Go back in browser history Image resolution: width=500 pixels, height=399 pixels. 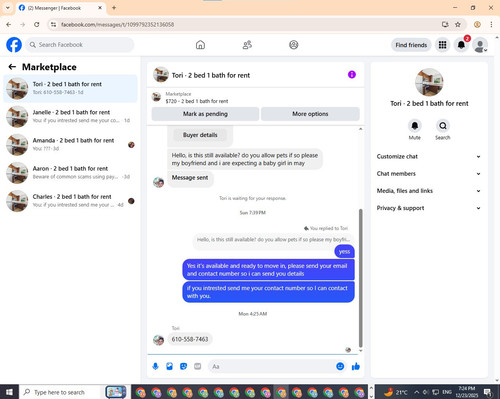pyautogui.click(x=9, y=24)
